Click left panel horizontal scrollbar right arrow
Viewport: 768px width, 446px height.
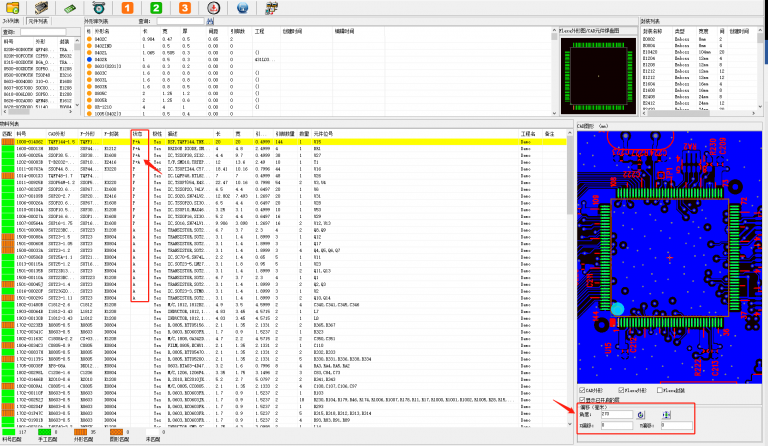pos(72,112)
